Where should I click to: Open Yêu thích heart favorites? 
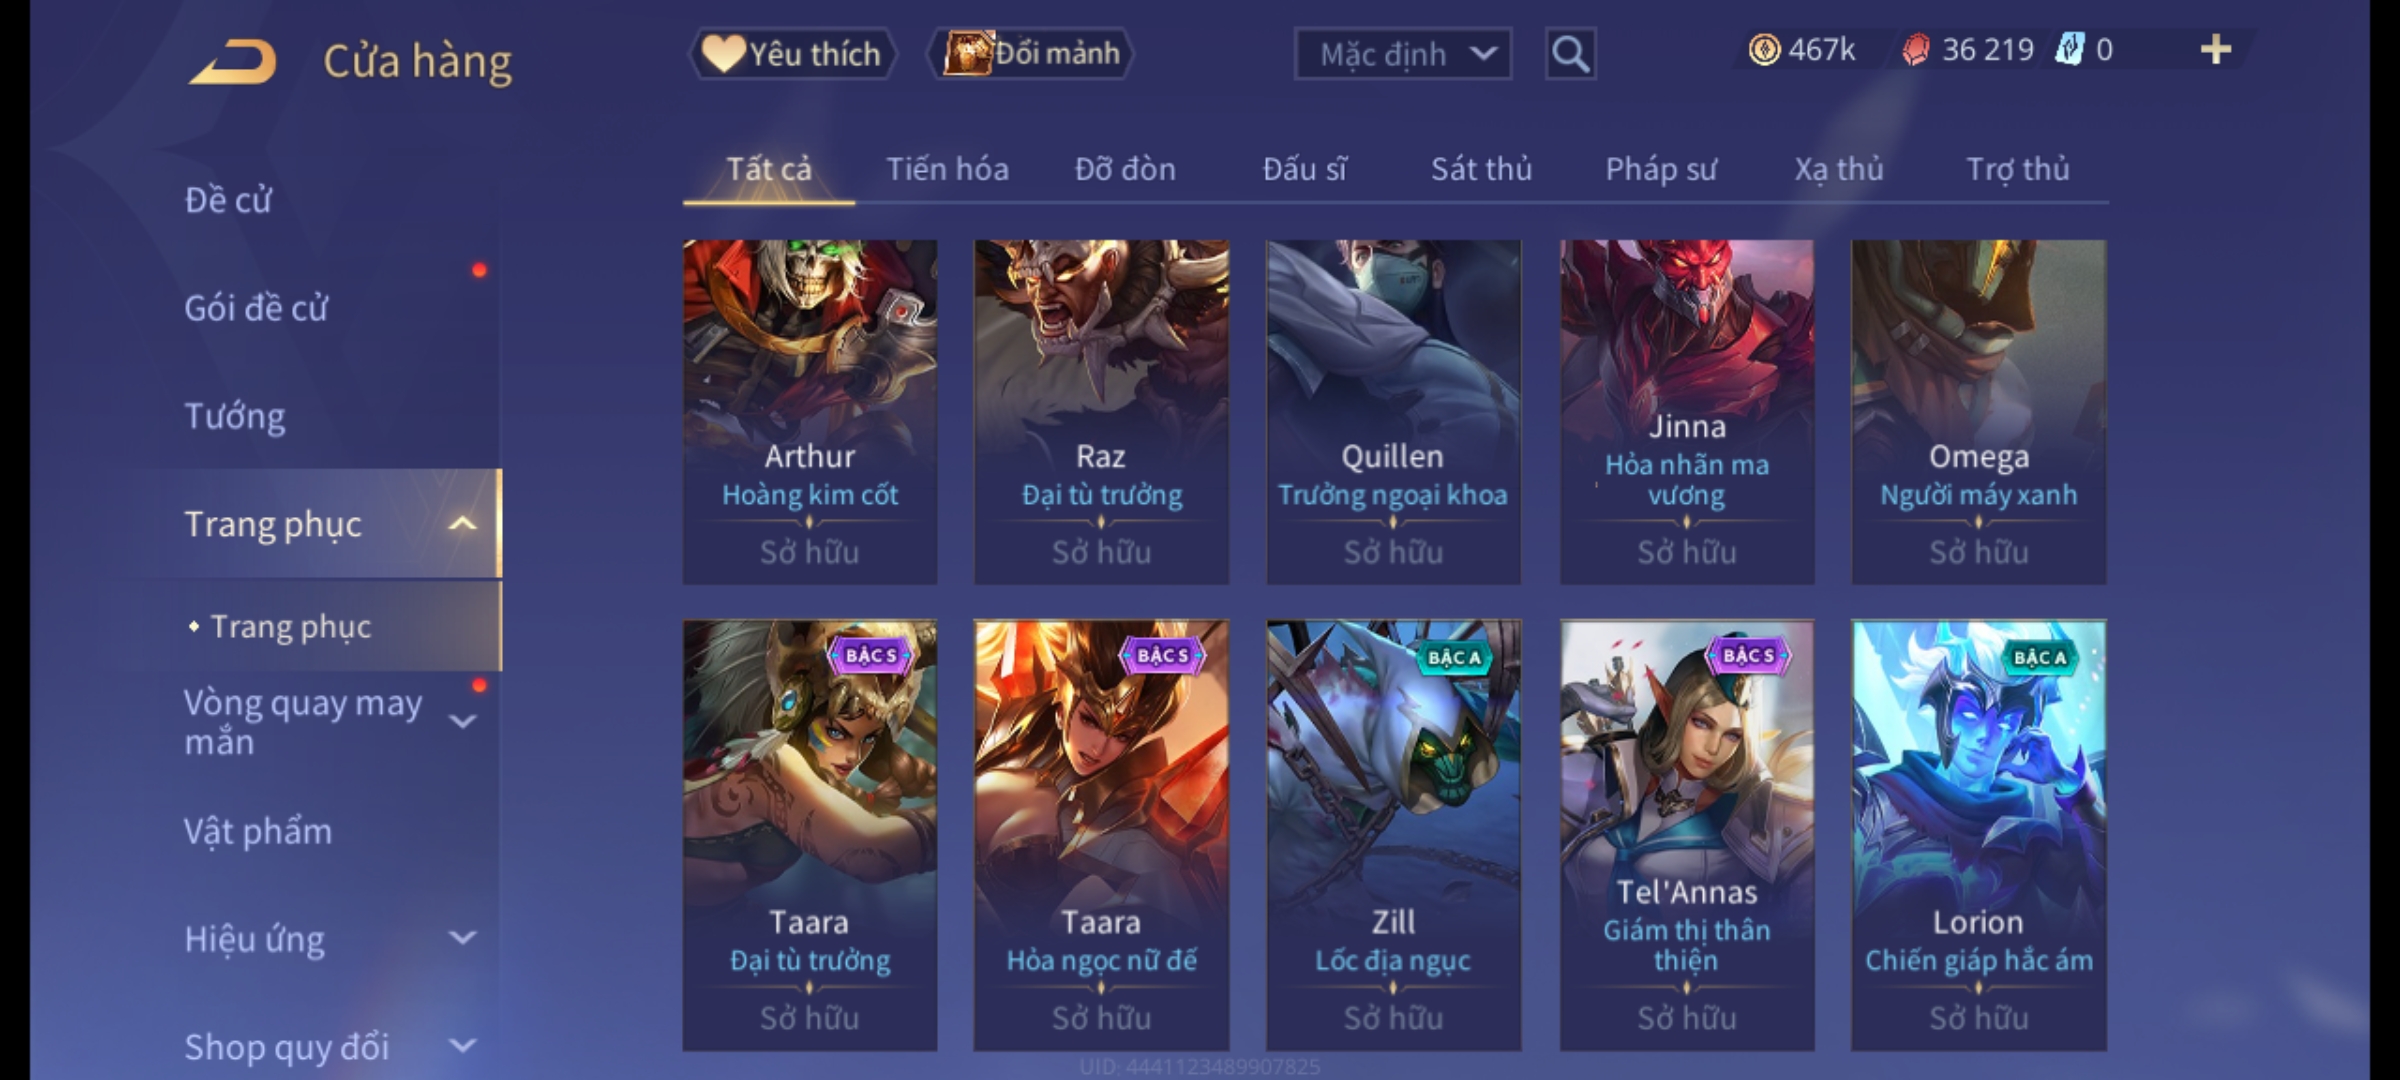791,54
